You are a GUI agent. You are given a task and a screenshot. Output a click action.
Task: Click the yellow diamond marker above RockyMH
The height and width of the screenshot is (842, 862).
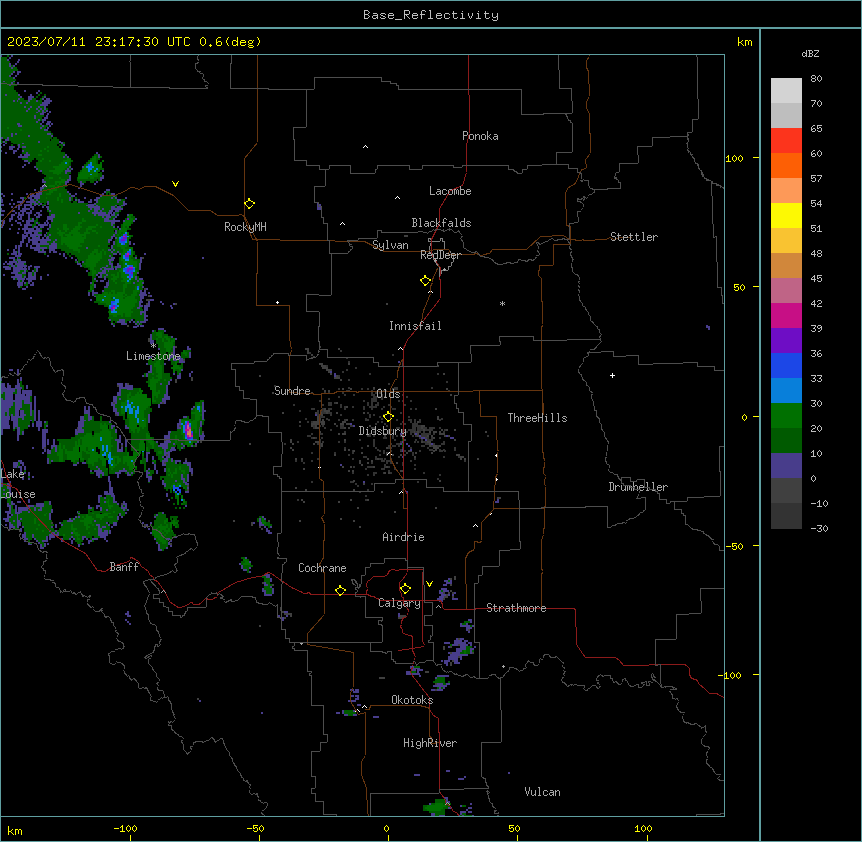tap(250, 204)
